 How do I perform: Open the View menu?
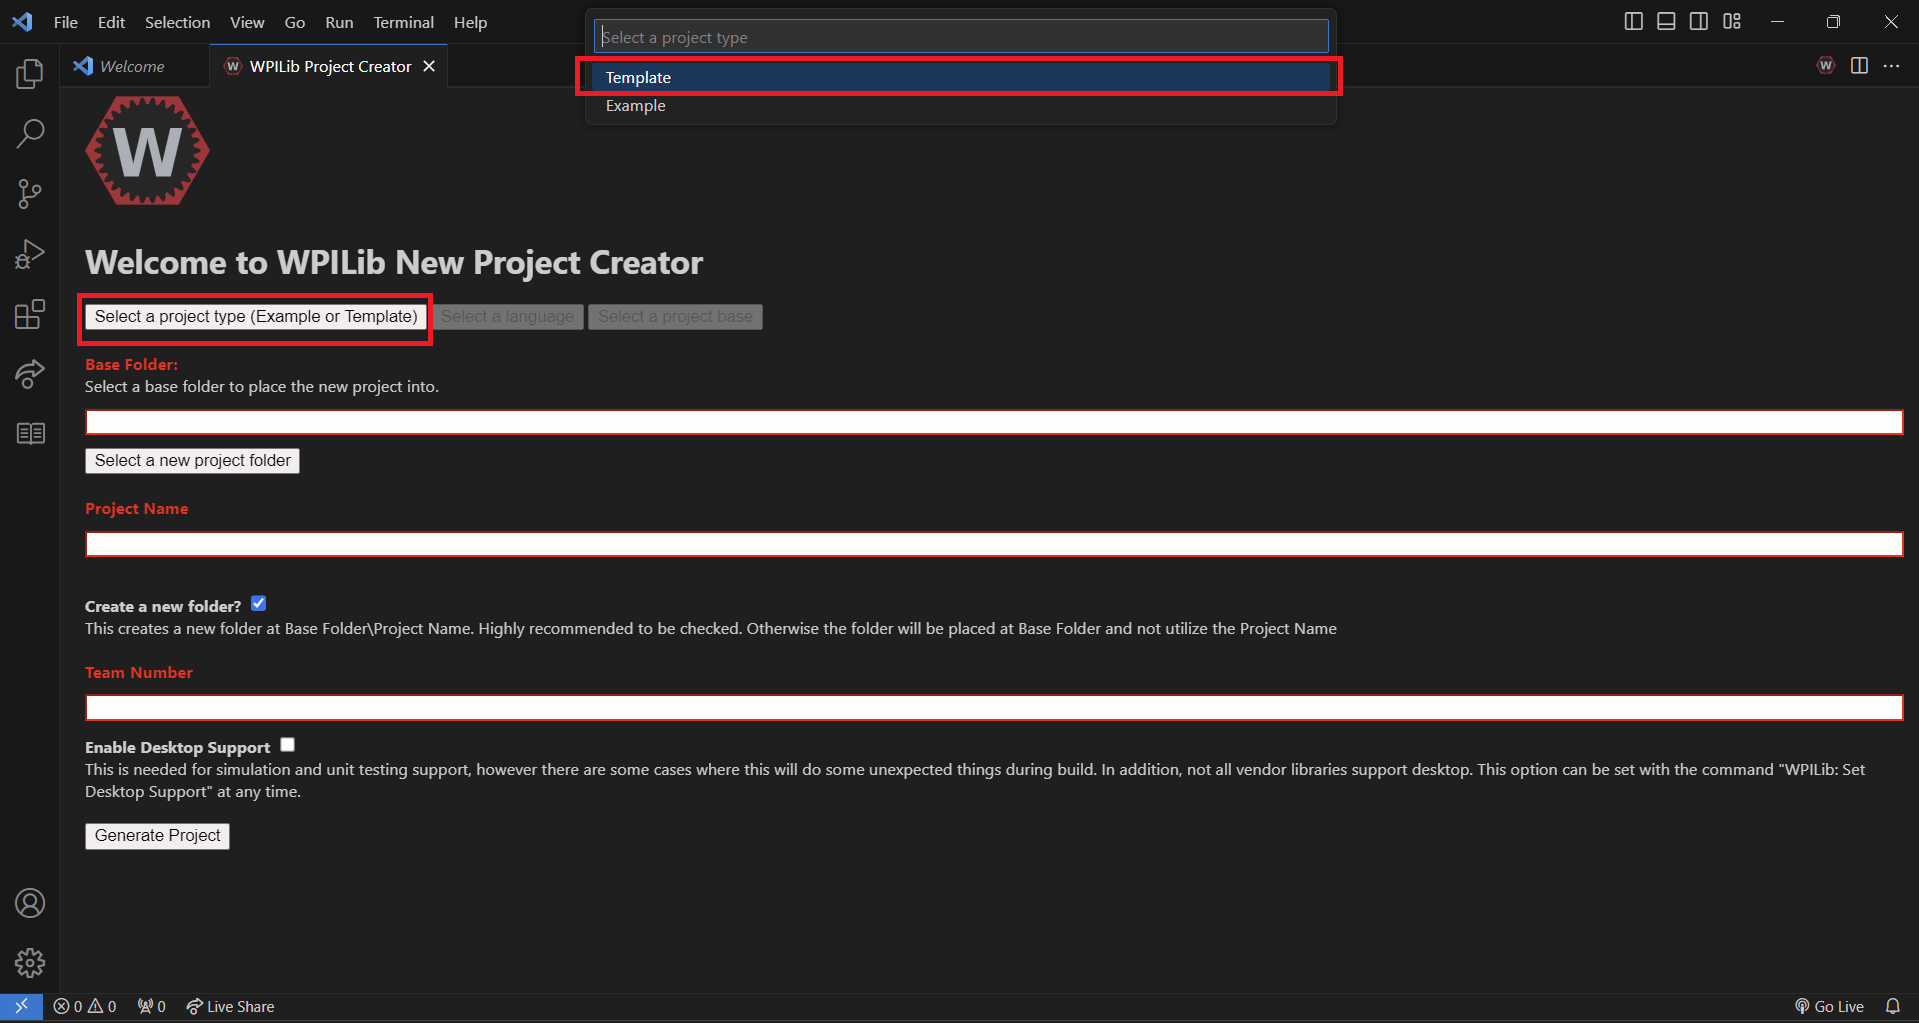(x=247, y=22)
